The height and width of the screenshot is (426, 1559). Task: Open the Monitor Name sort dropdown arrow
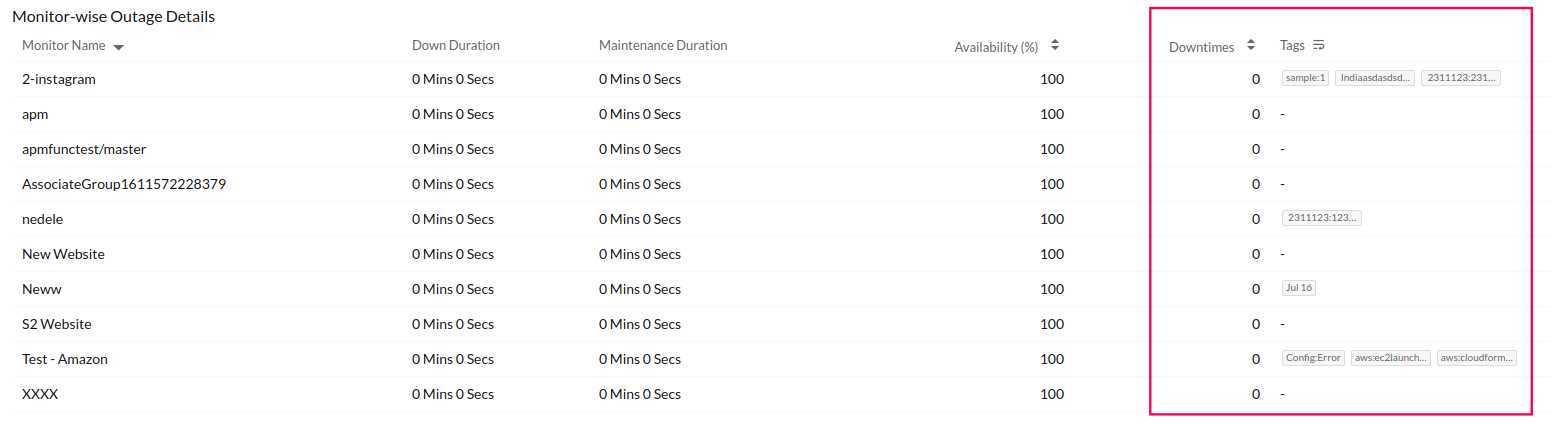tap(118, 47)
